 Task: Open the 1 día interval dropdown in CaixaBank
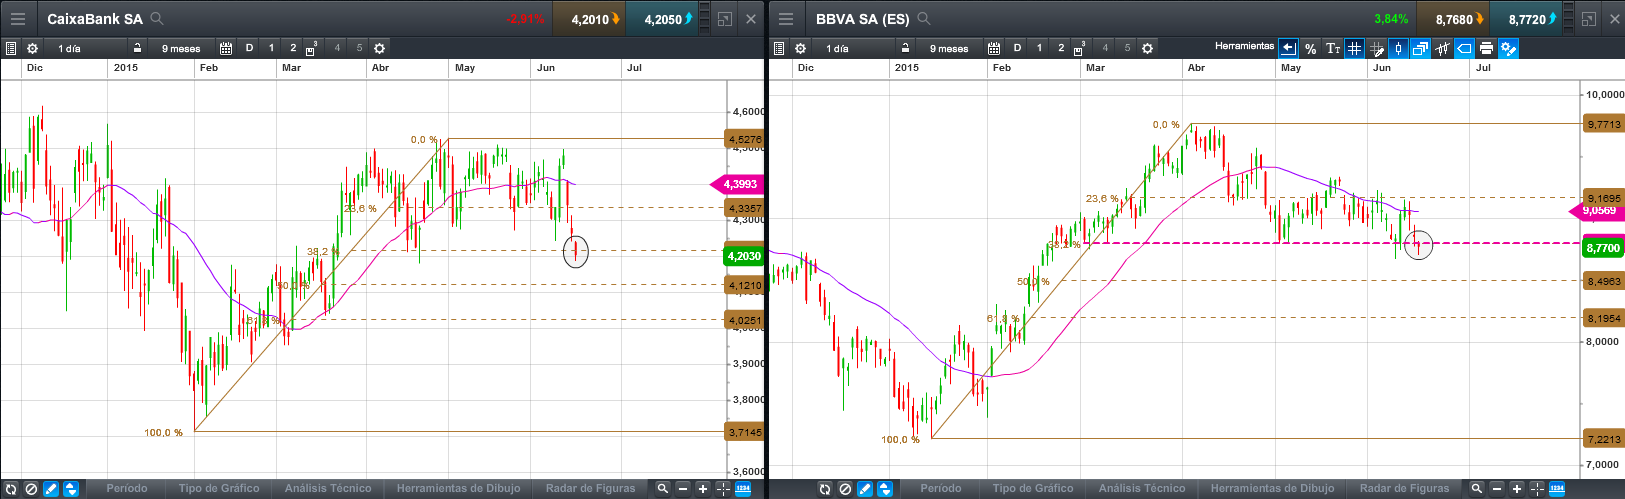85,48
